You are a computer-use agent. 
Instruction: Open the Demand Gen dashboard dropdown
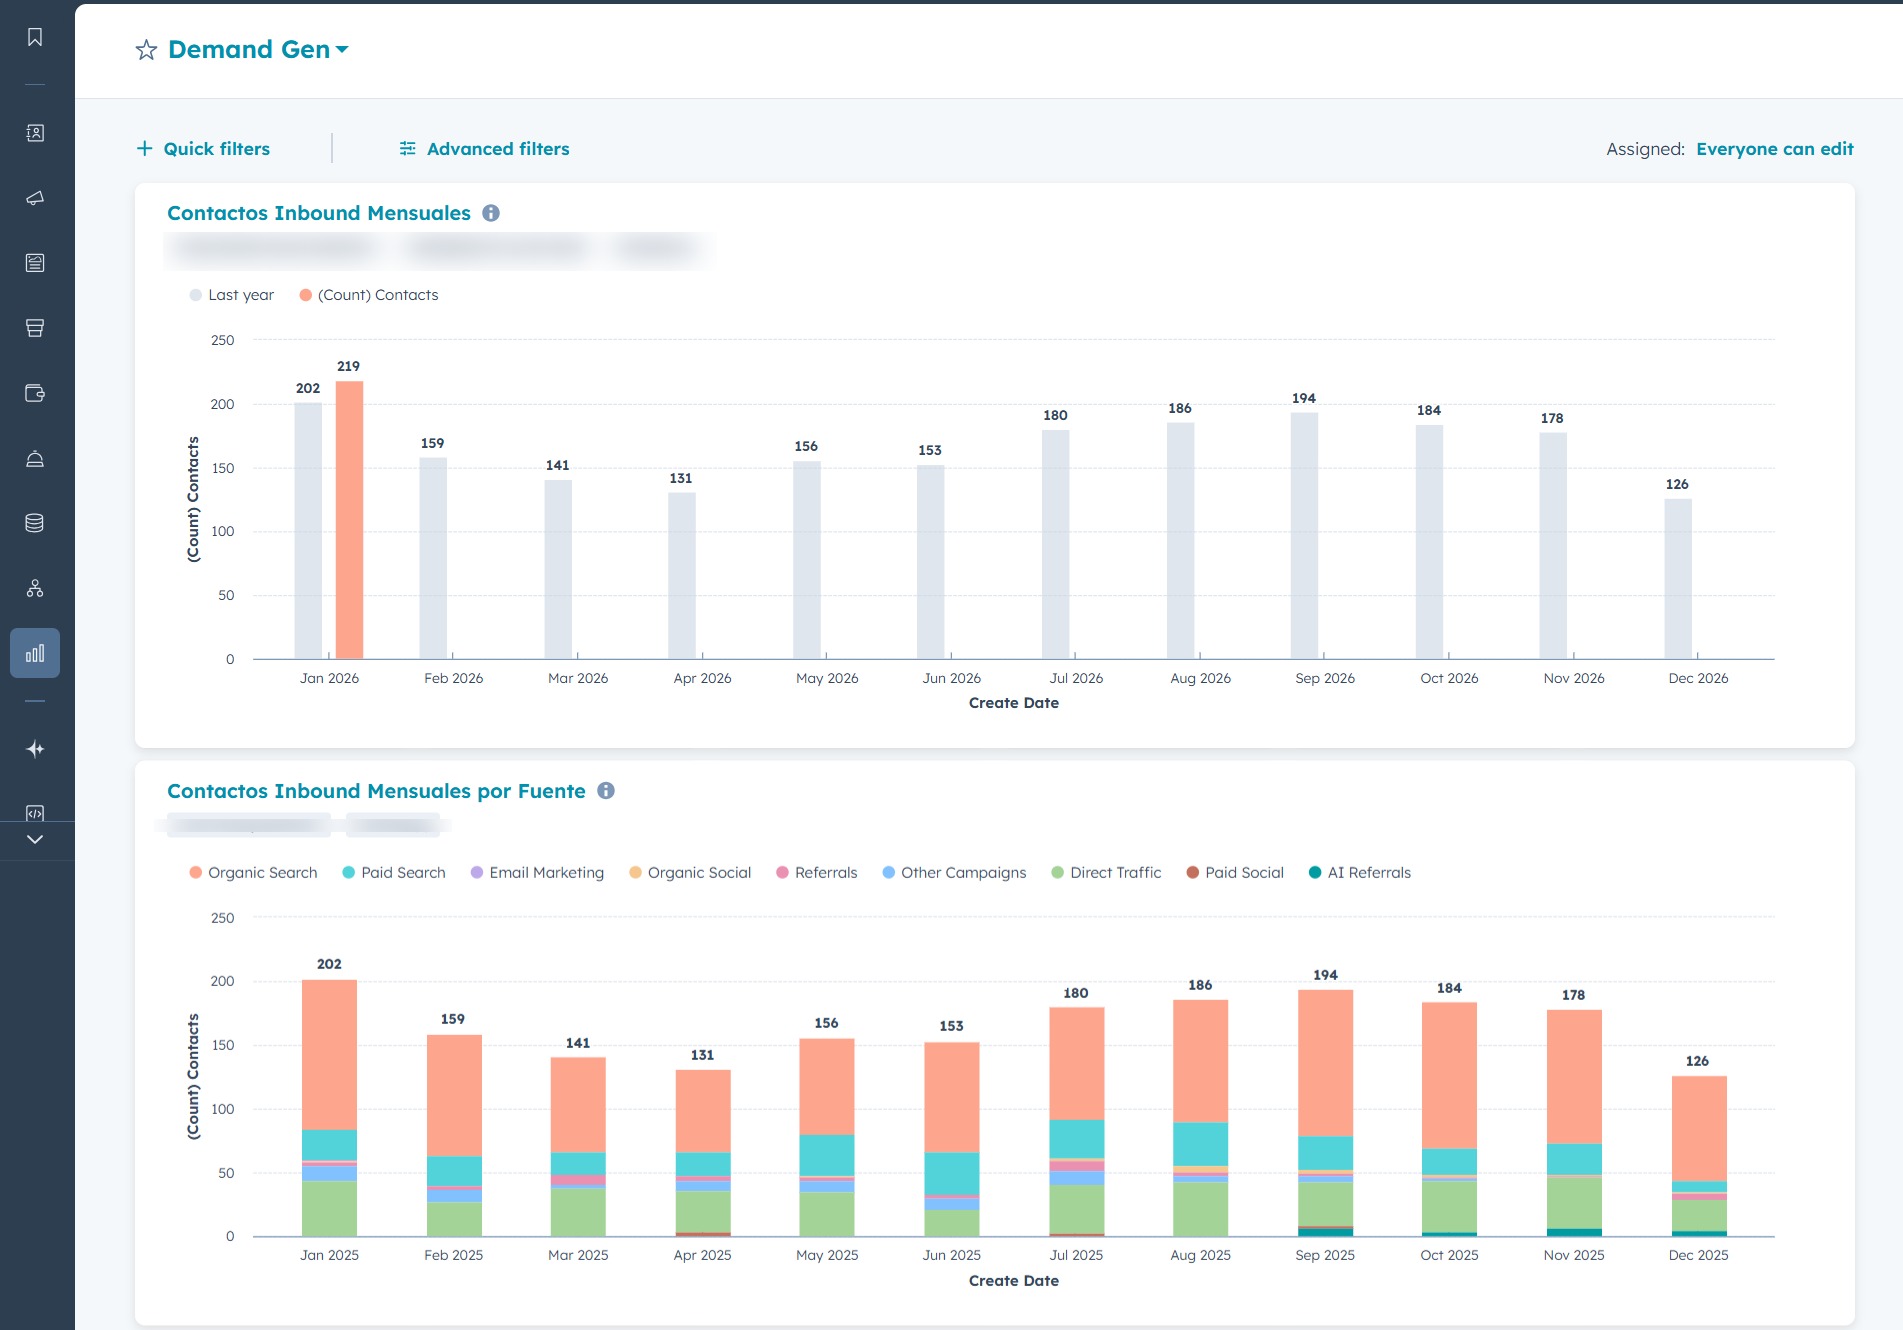(258, 50)
